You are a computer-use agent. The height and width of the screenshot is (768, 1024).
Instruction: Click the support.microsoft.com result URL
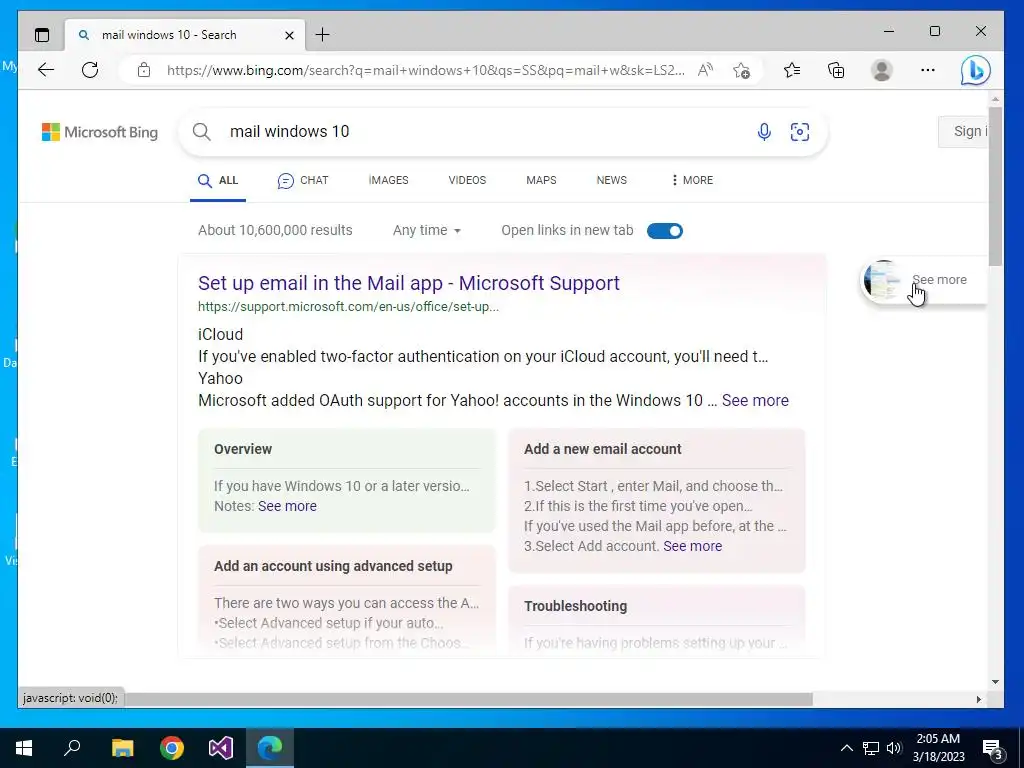[348, 307]
